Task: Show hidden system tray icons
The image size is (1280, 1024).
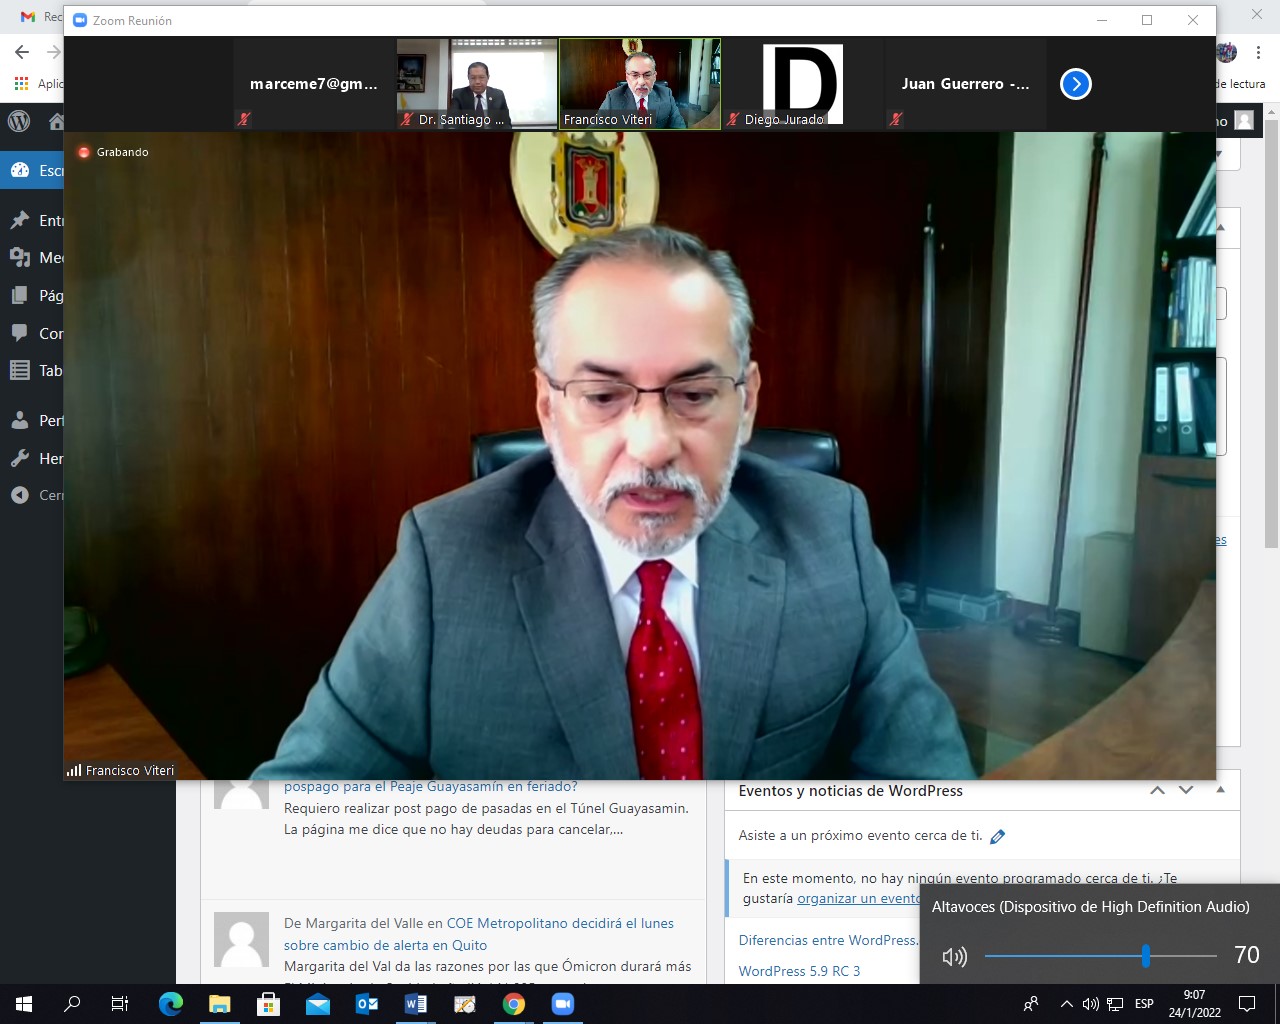Action: click(x=1067, y=1004)
